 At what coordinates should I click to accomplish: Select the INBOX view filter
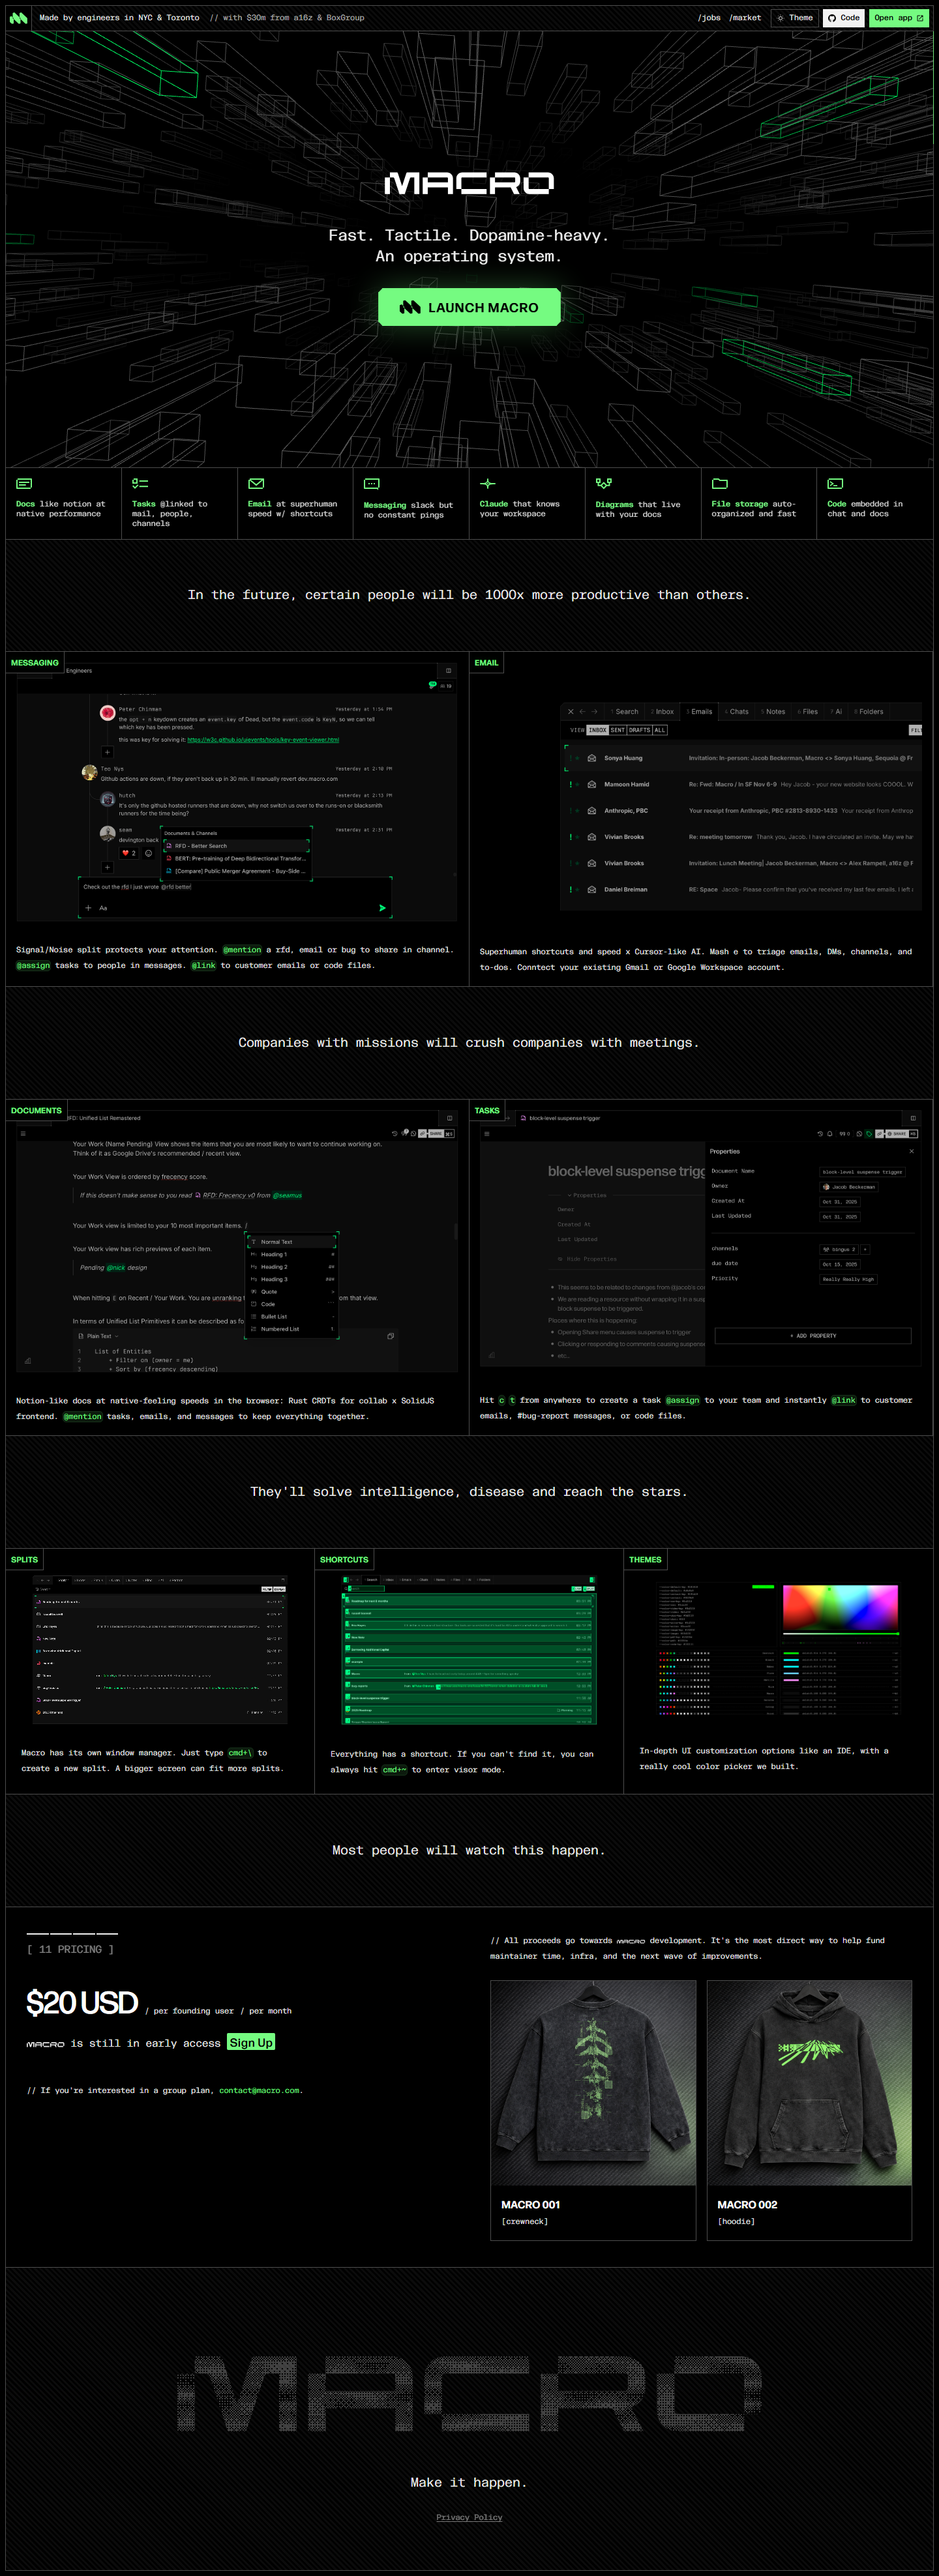[597, 730]
